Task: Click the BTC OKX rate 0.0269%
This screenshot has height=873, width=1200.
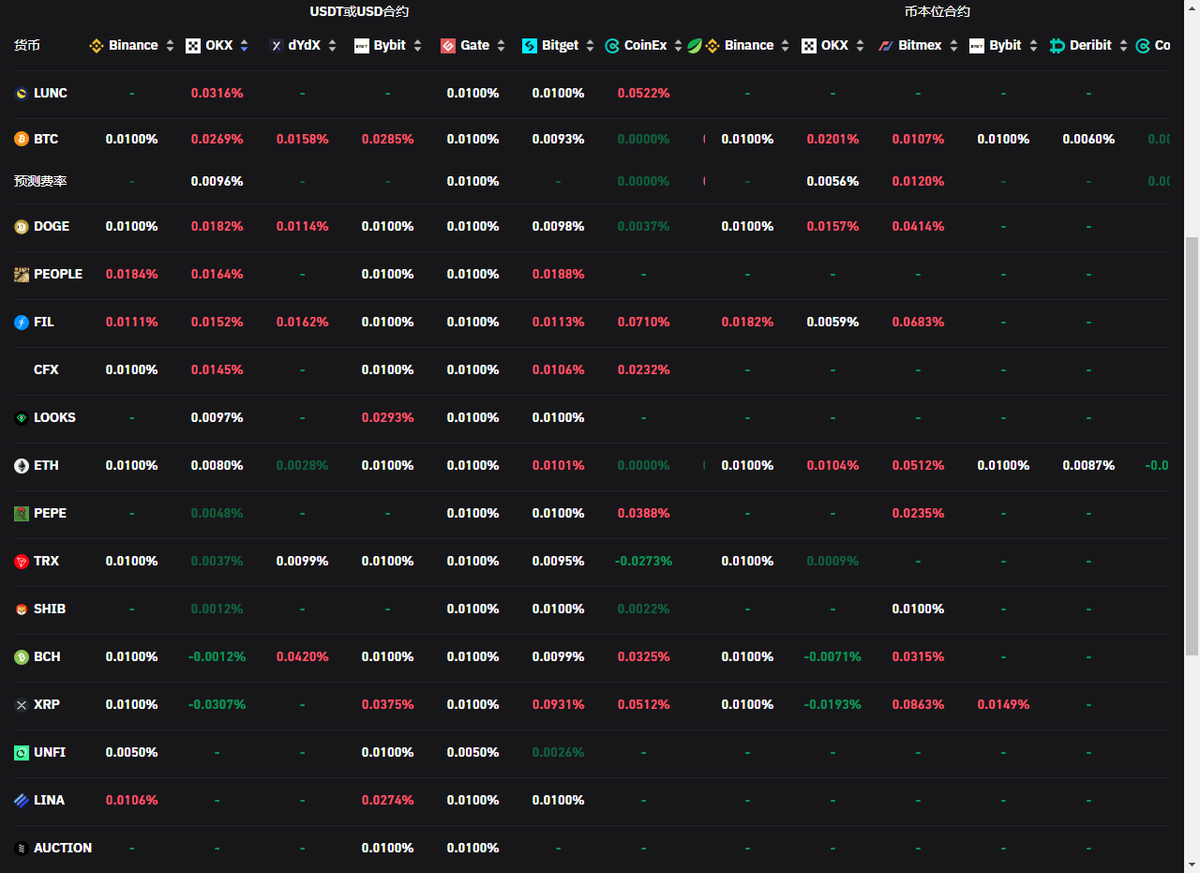Action: 217,139
